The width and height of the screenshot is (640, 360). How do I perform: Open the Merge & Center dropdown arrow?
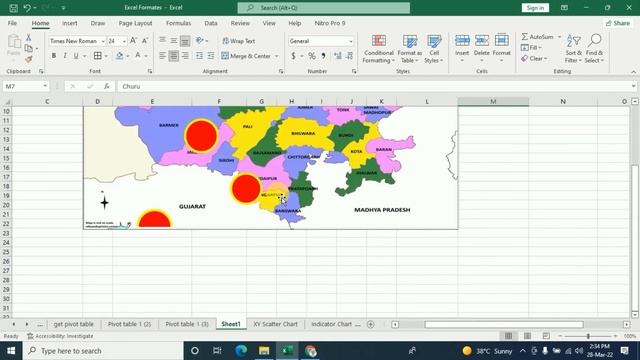point(277,56)
